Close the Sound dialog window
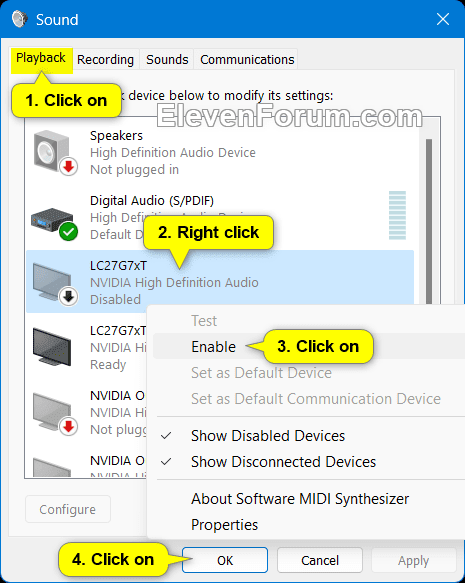 coord(443,19)
